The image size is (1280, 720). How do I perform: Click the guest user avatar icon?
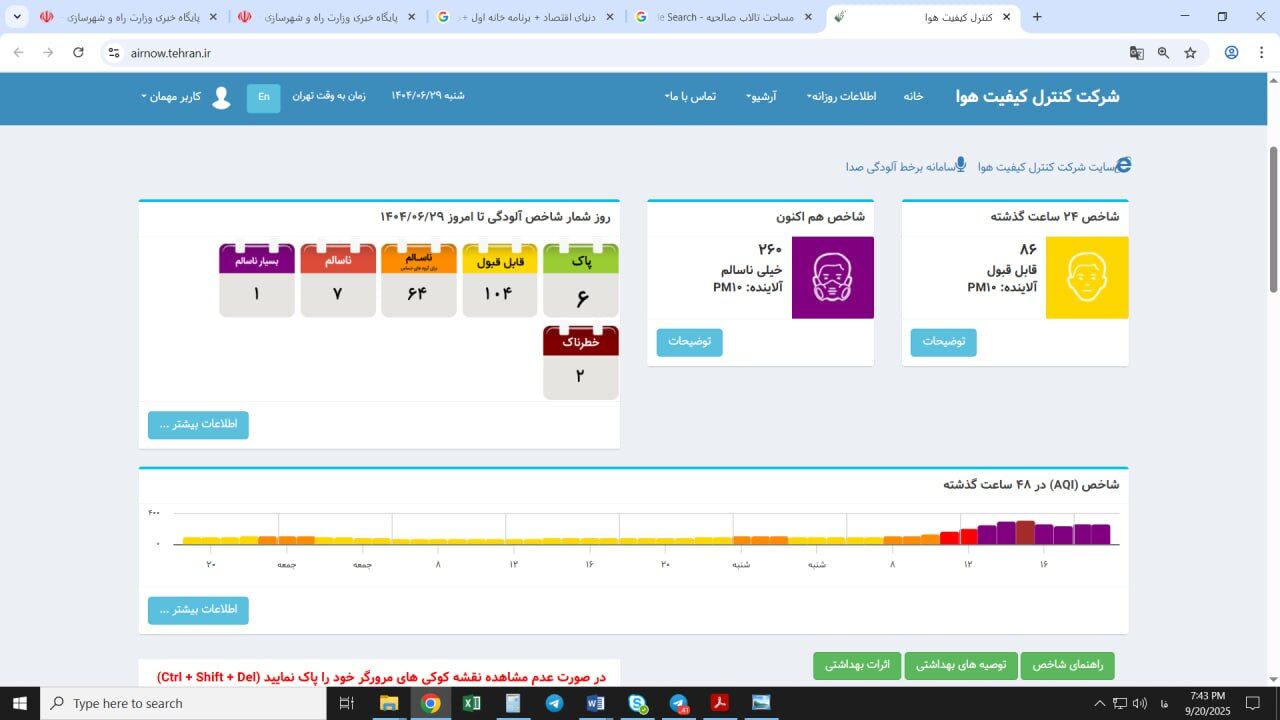[x=221, y=97]
